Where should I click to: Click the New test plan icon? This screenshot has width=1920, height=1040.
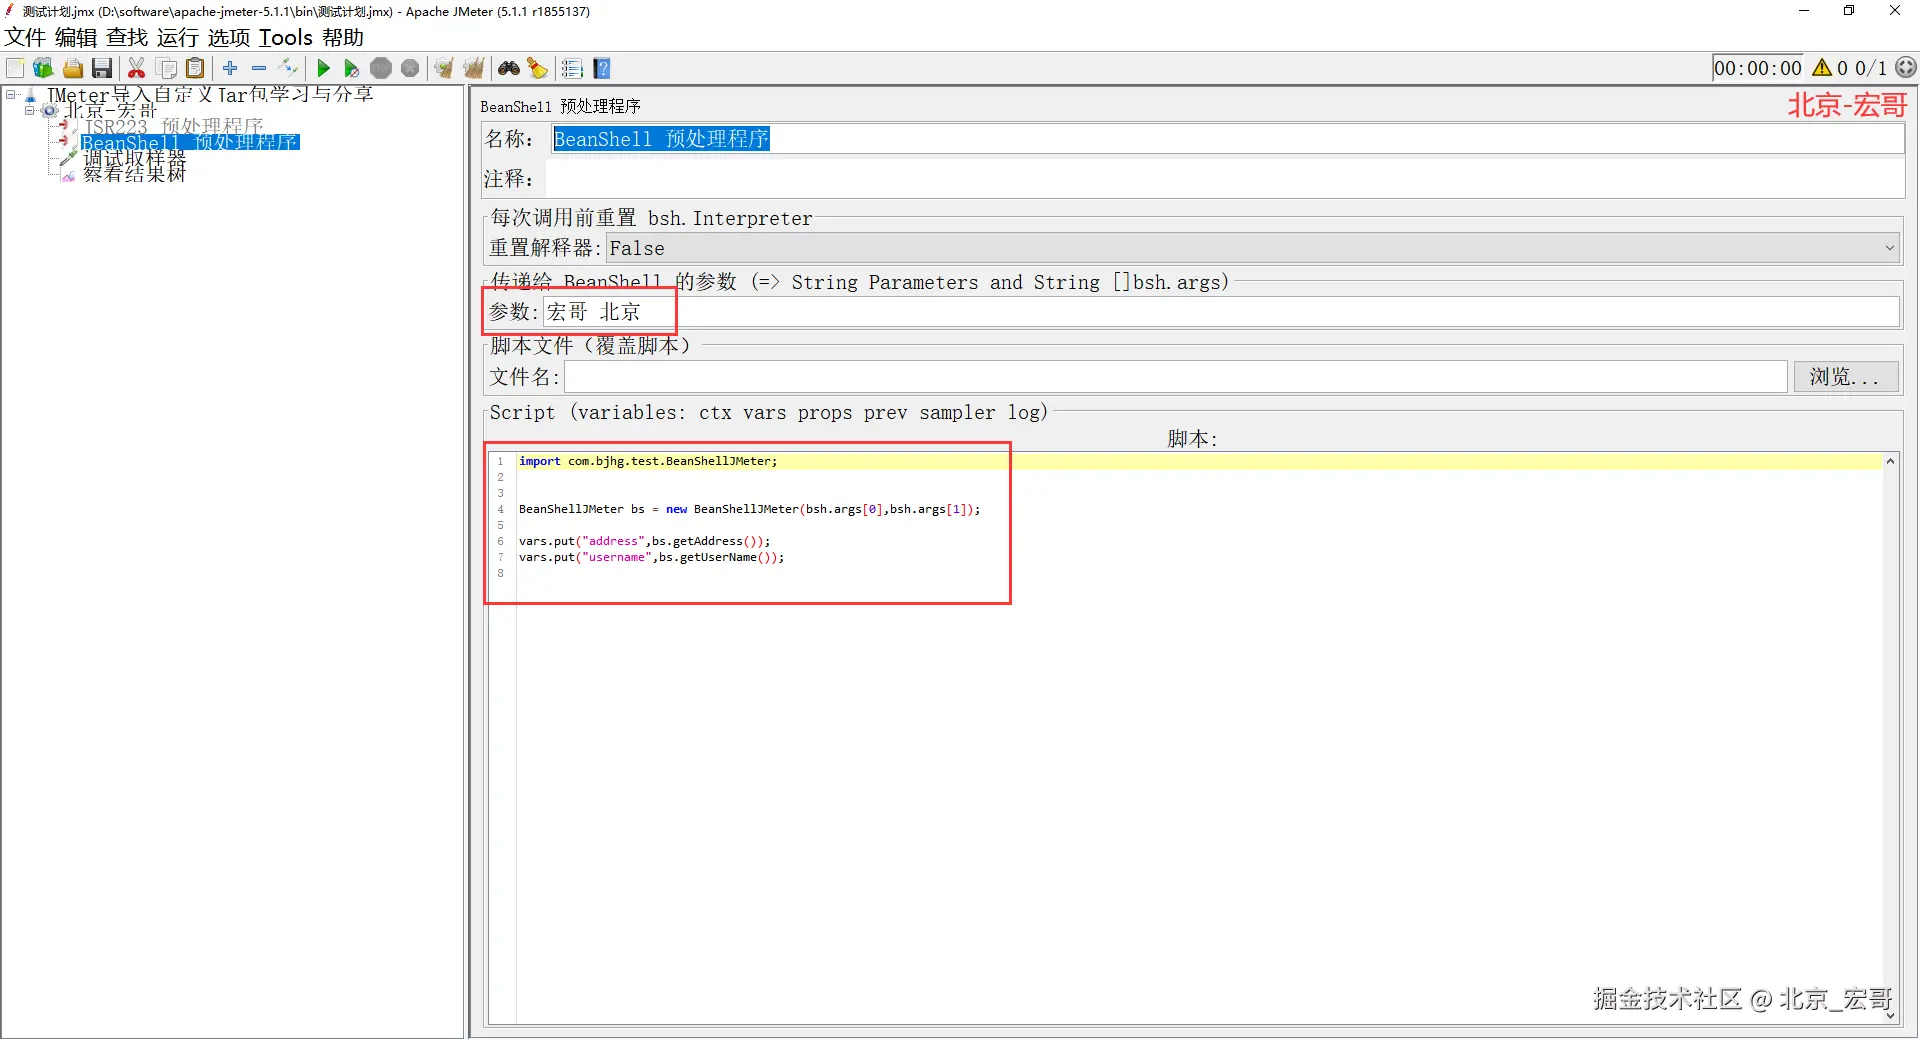point(15,68)
